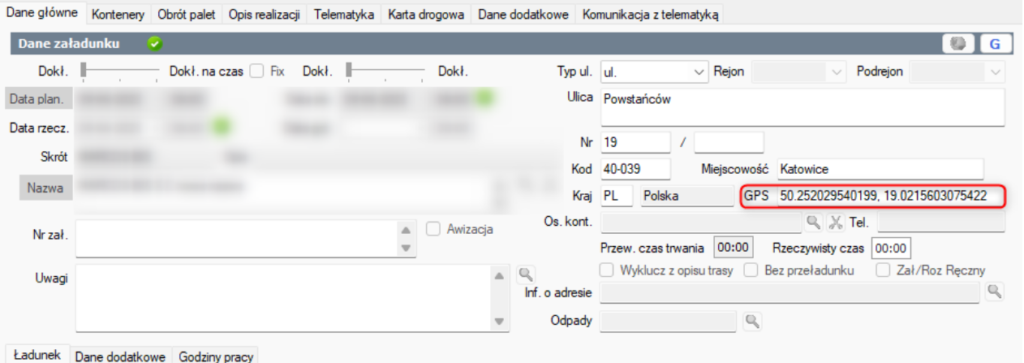Viewport: 1024px width, 363px height.
Task: Click the G button in header bar
Action: coord(996,44)
